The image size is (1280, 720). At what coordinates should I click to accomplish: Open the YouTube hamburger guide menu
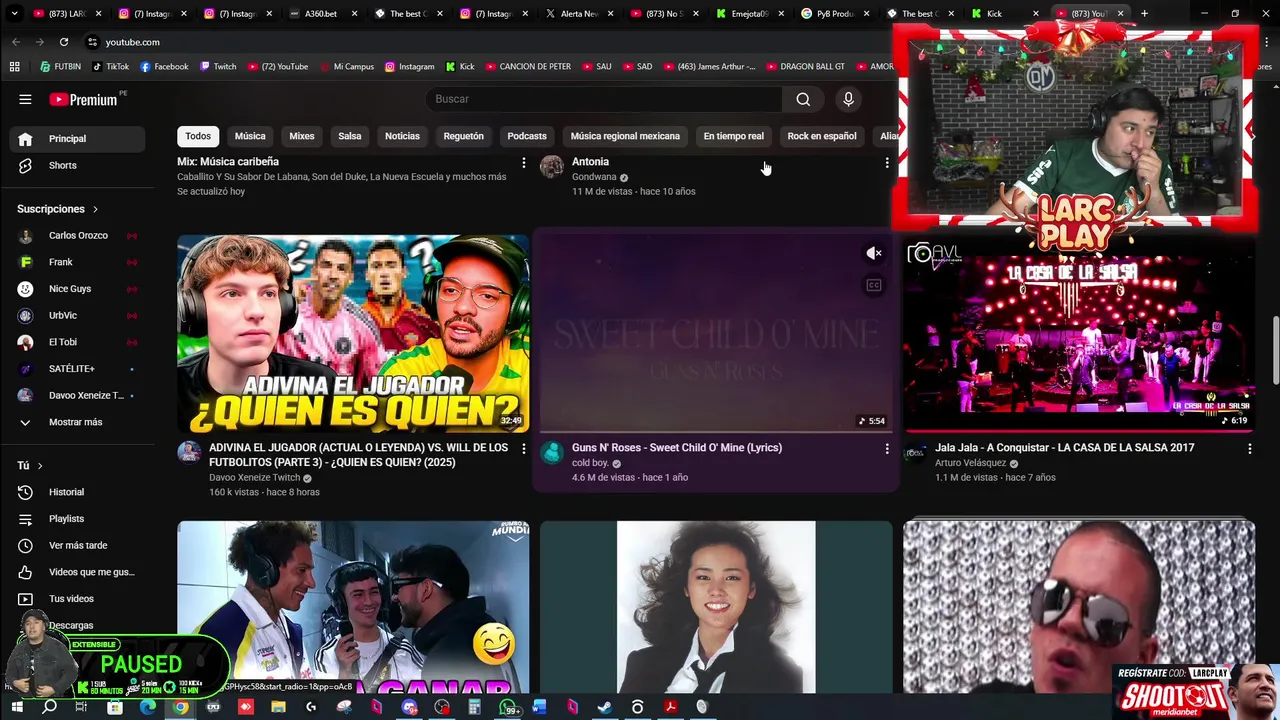click(25, 99)
